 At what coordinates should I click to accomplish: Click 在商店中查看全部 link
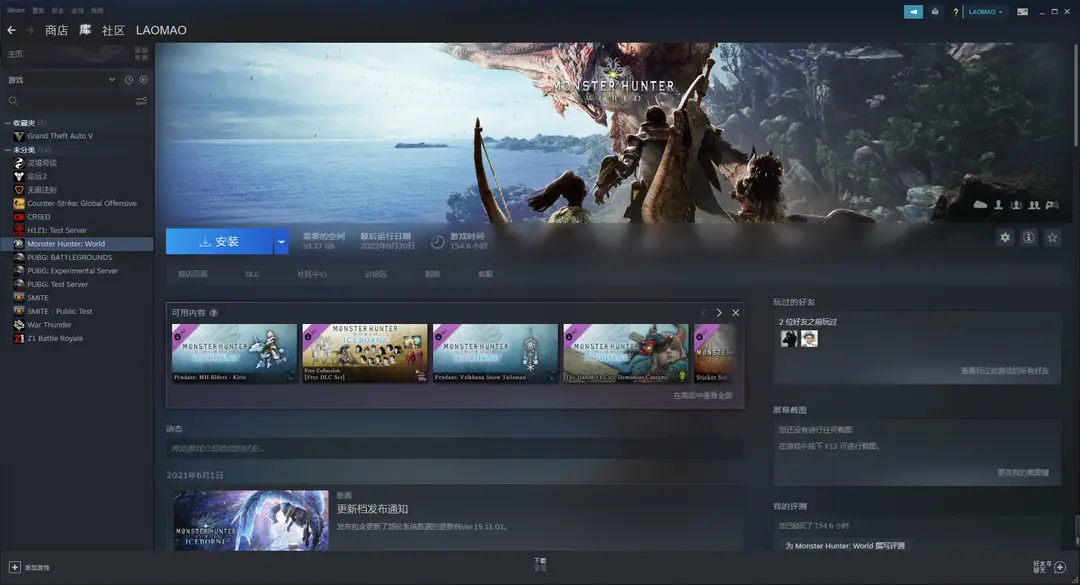[x=703, y=396]
